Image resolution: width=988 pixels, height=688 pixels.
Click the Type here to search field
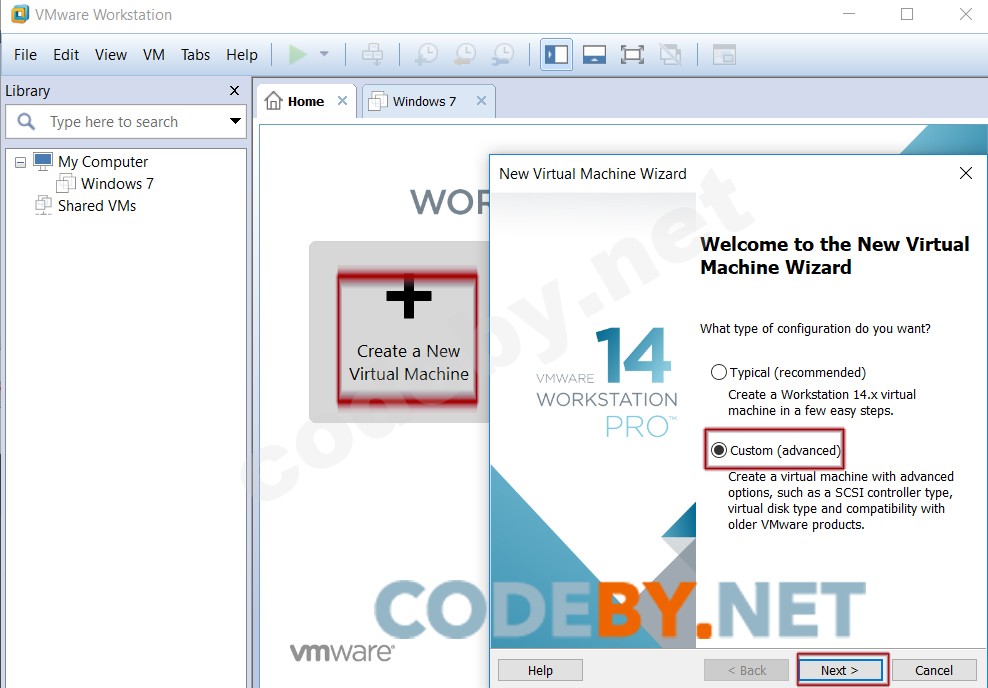125,122
